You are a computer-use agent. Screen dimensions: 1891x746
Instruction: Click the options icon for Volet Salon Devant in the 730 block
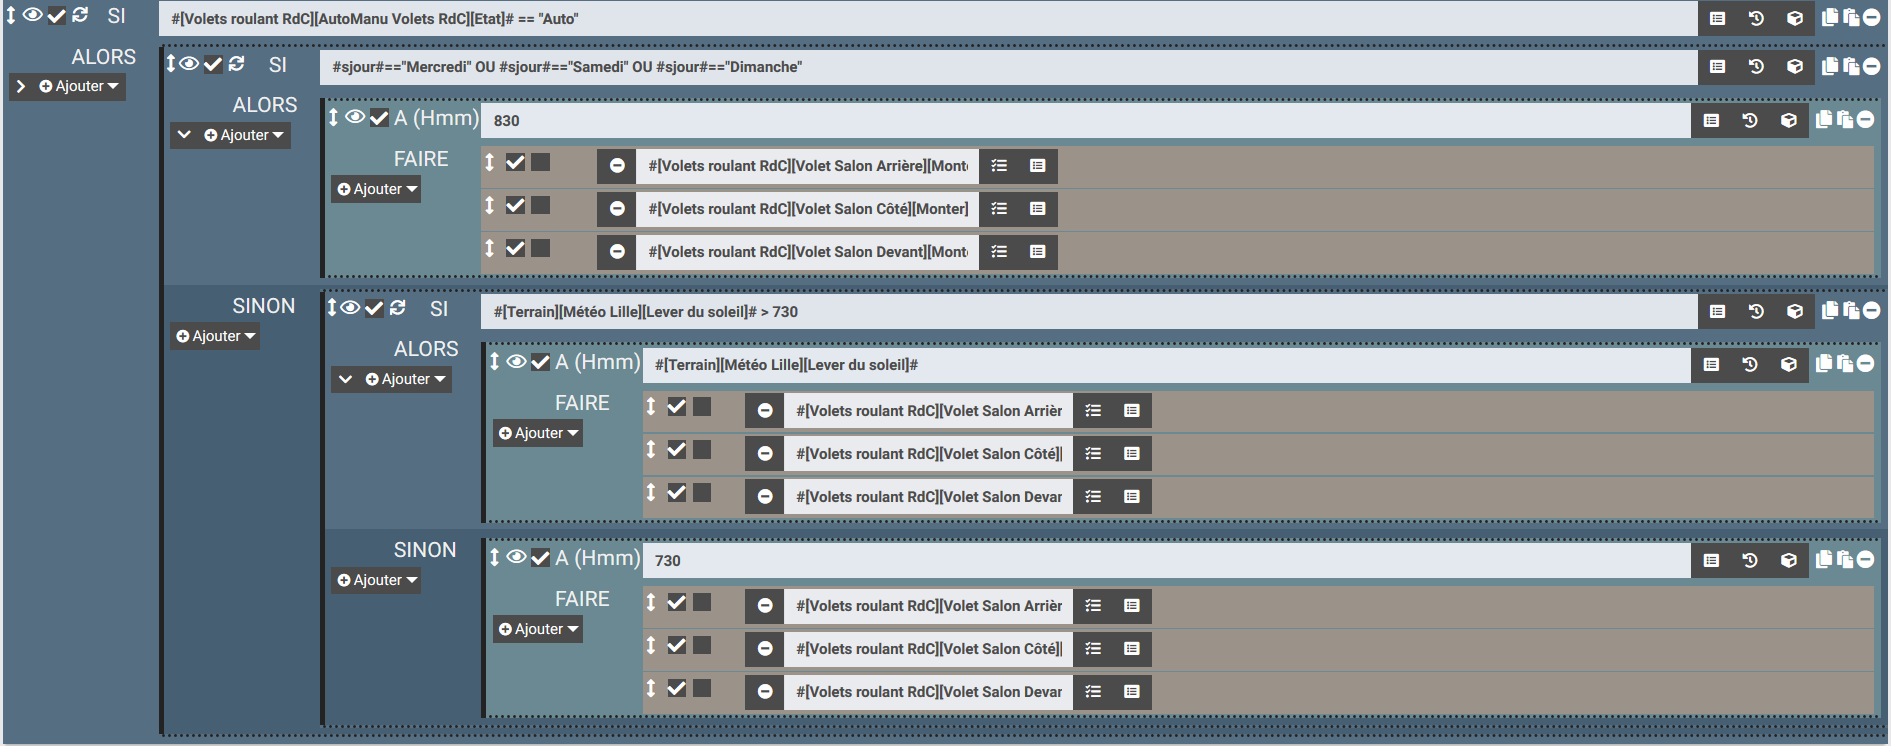click(1132, 692)
